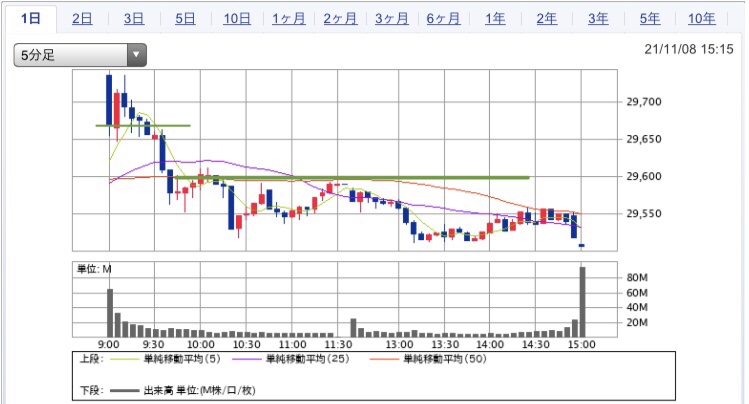This screenshot has height=404, width=749.
Task: Click the 13:30 time axis label
Action: pyautogui.click(x=445, y=344)
